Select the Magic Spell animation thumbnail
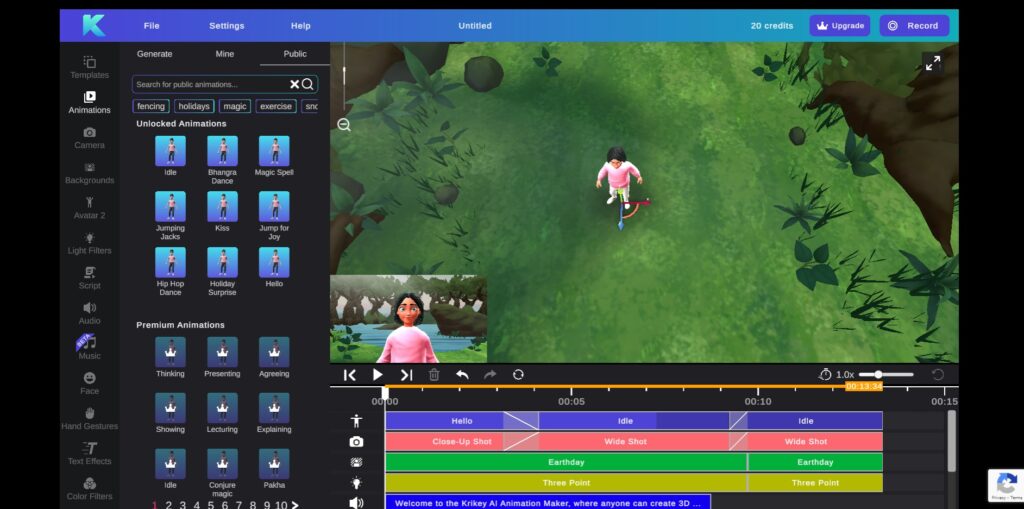 pyautogui.click(x=274, y=151)
